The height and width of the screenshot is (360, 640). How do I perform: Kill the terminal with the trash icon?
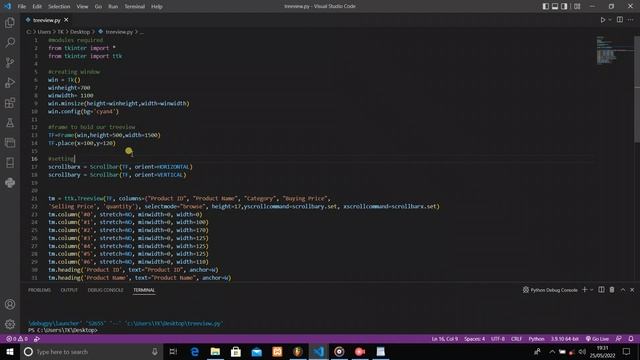612,290
